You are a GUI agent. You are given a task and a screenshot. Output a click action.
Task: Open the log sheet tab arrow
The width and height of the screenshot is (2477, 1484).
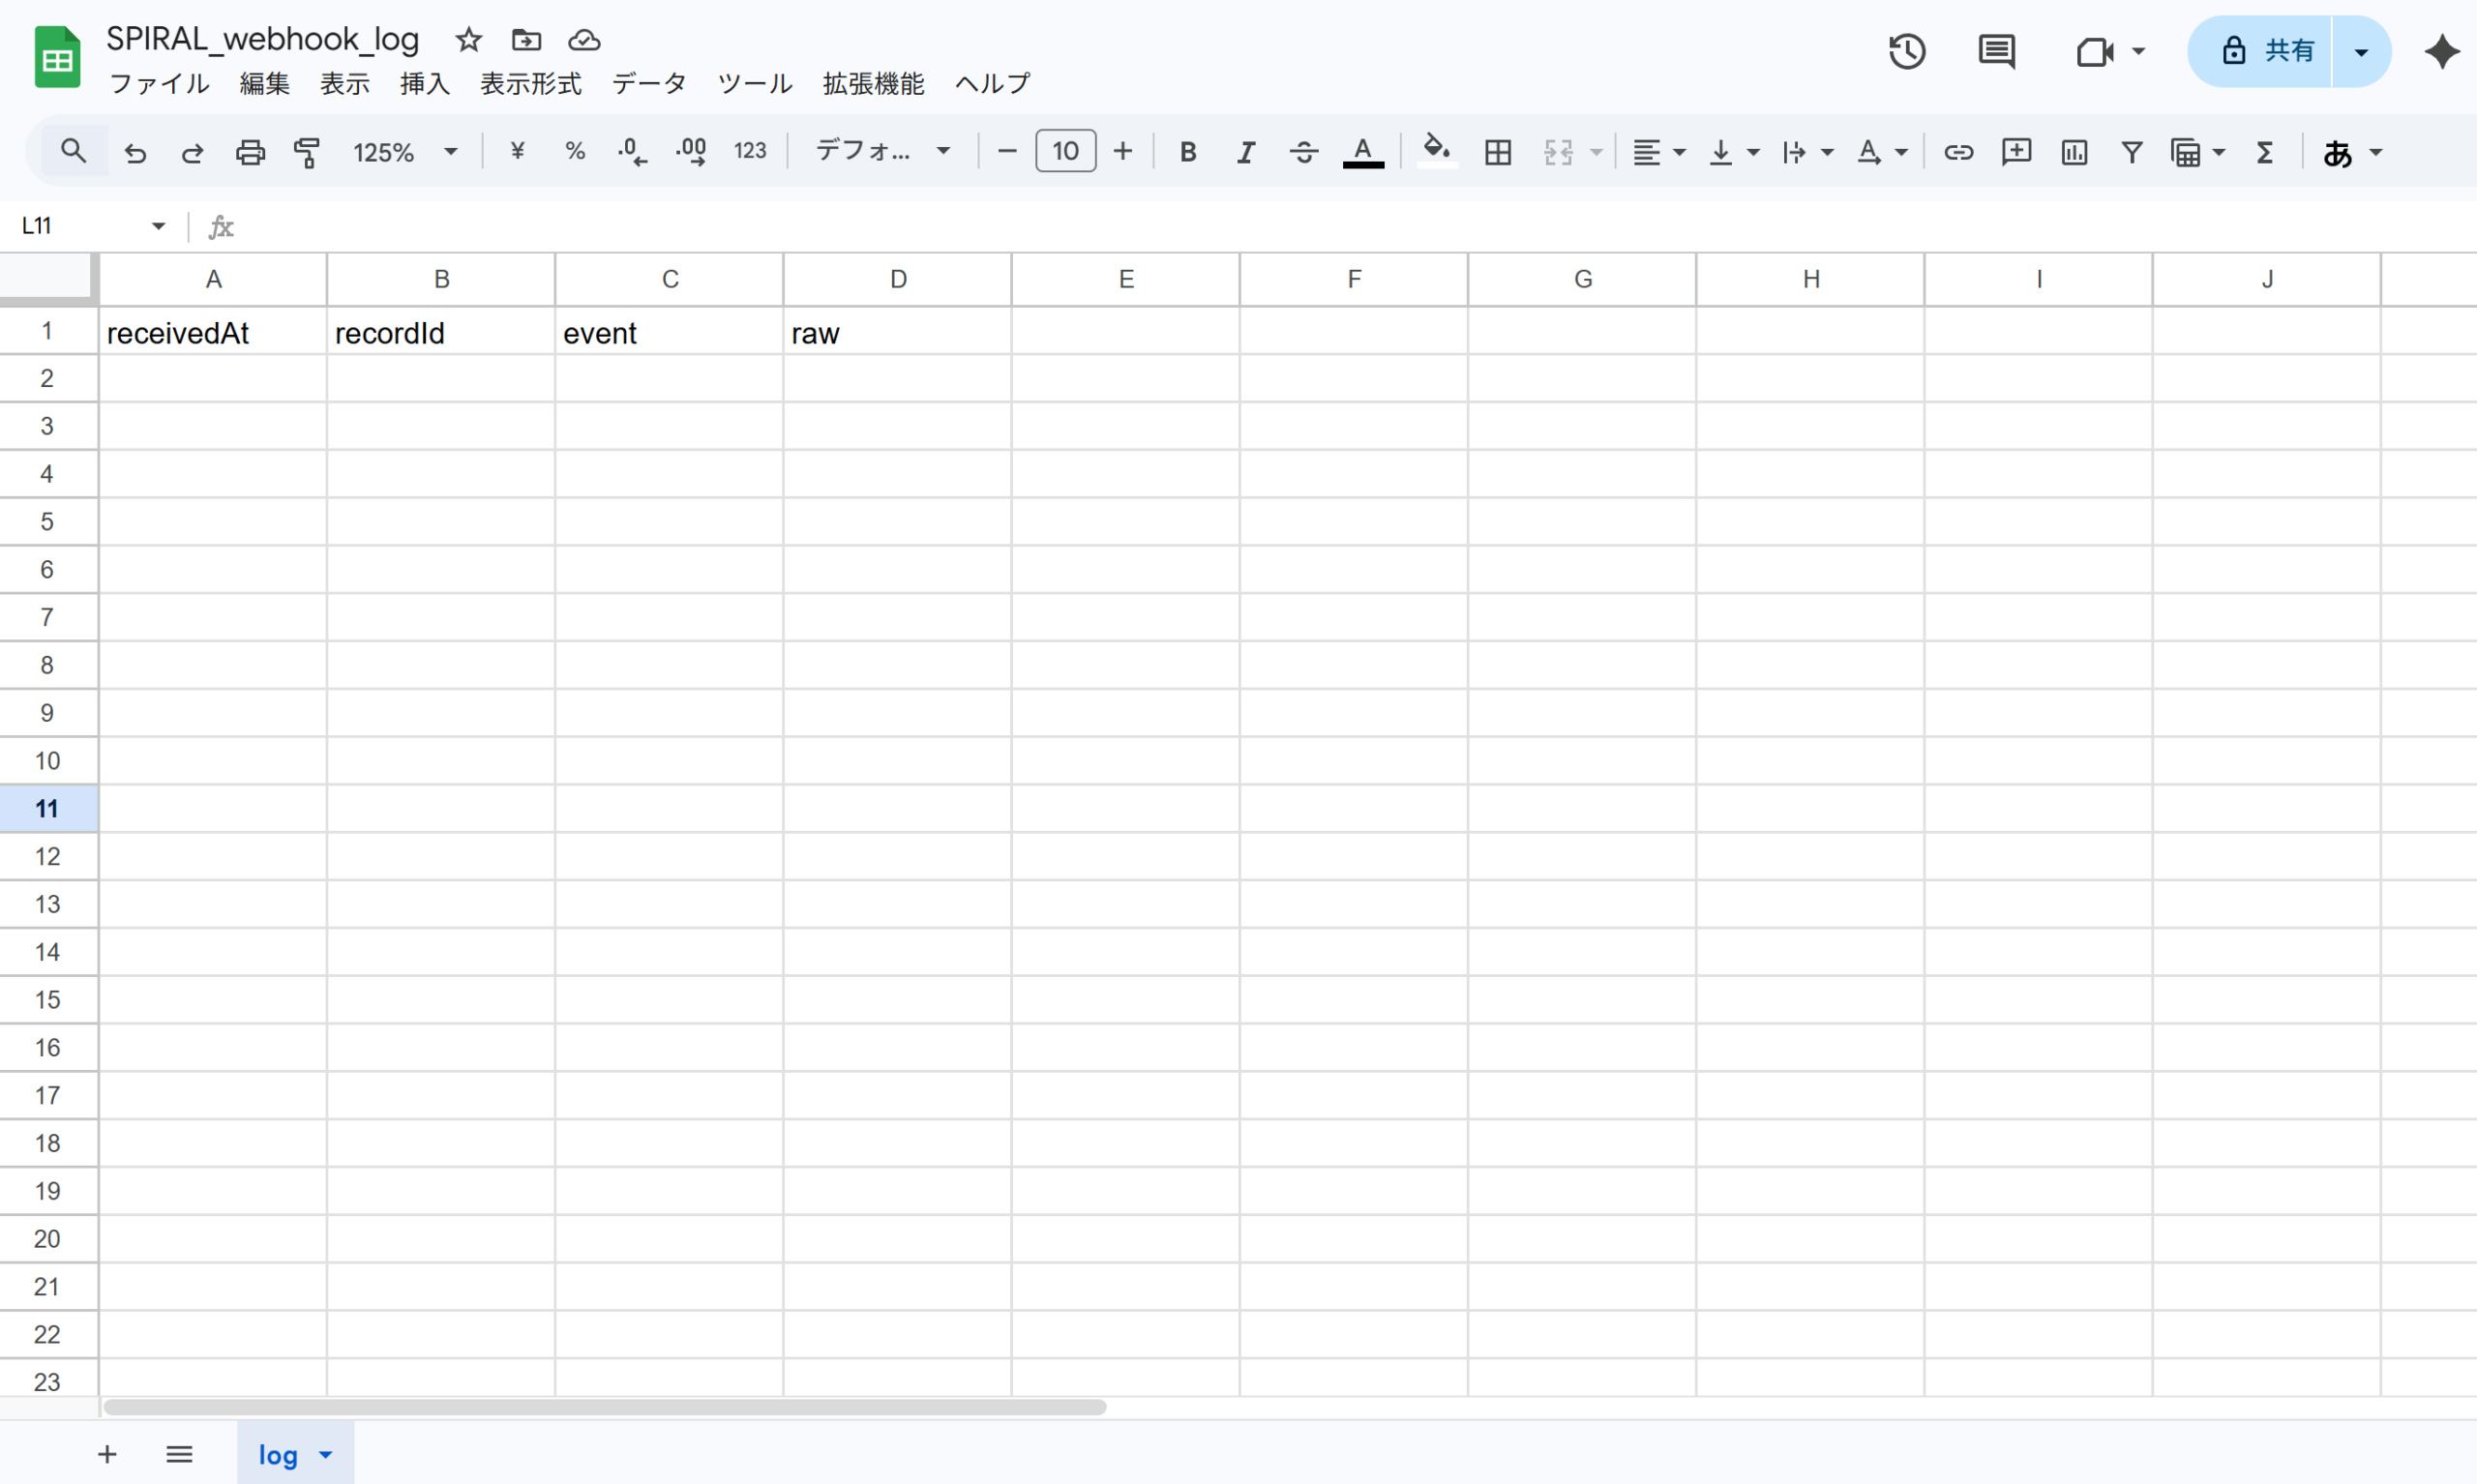coord(326,1455)
